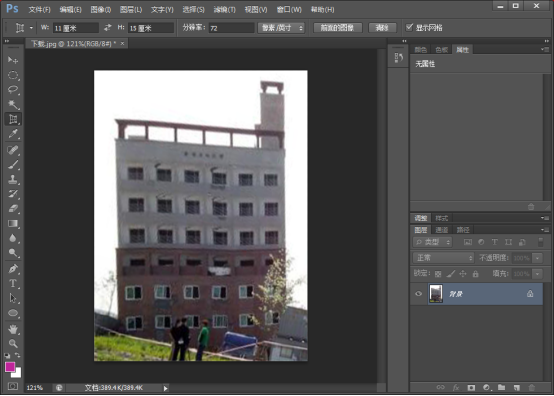This screenshot has height=396, width=554.
Task: Click the Clear button in options bar
Action: (382, 28)
